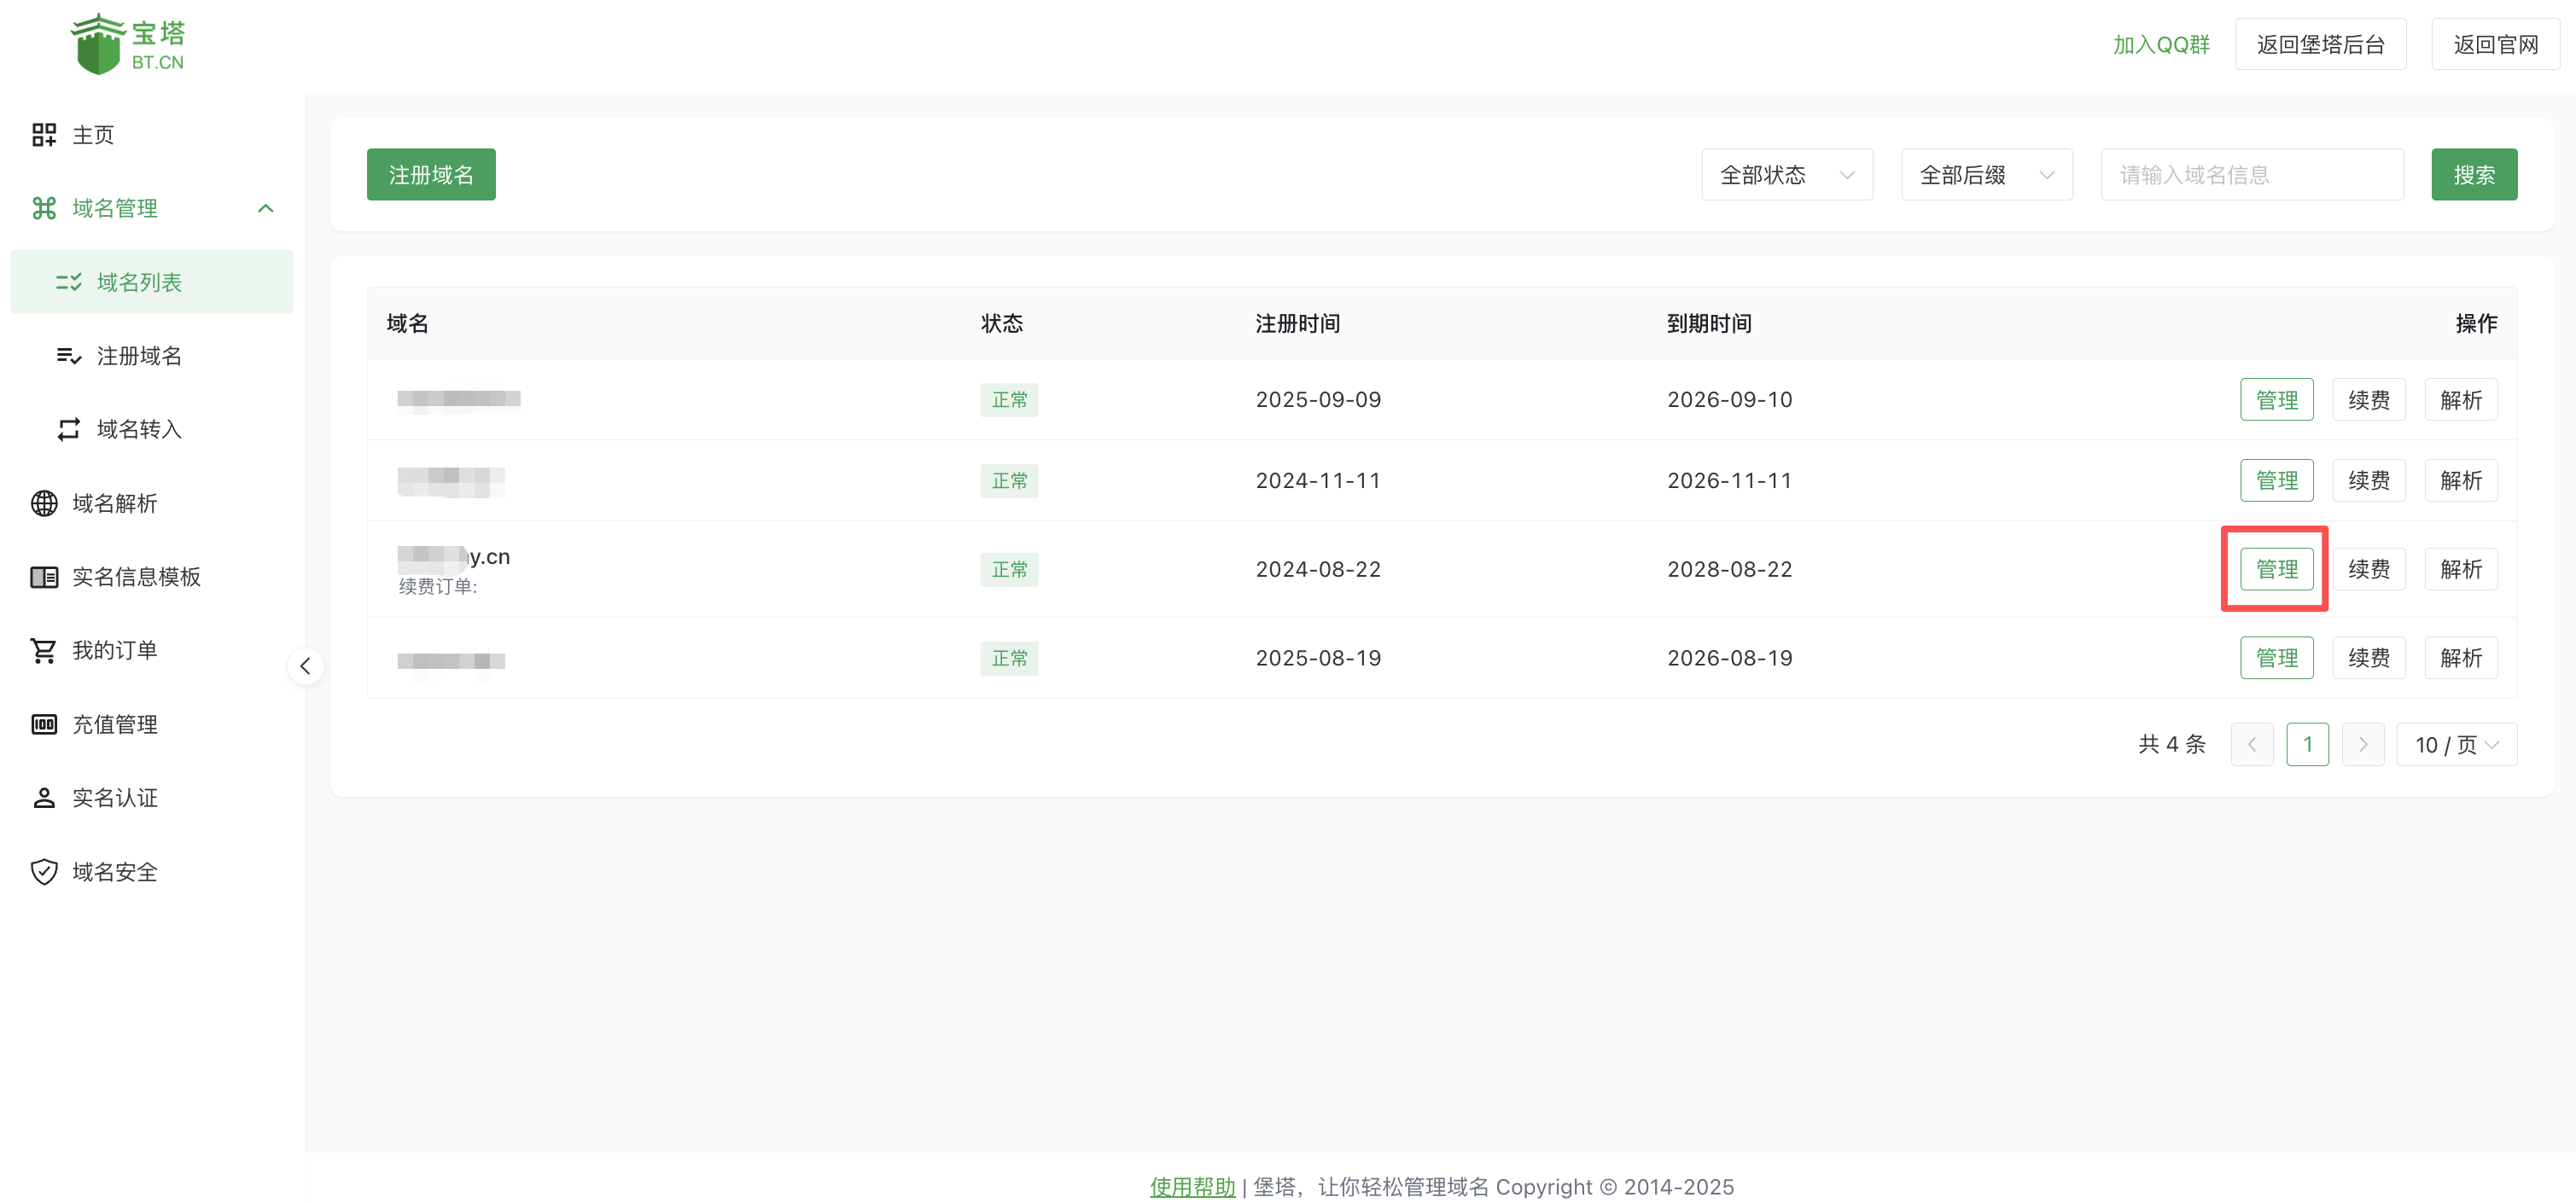Collapse the sidebar with arrow handle
The height and width of the screenshot is (1203, 2576).
click(305, 666)
